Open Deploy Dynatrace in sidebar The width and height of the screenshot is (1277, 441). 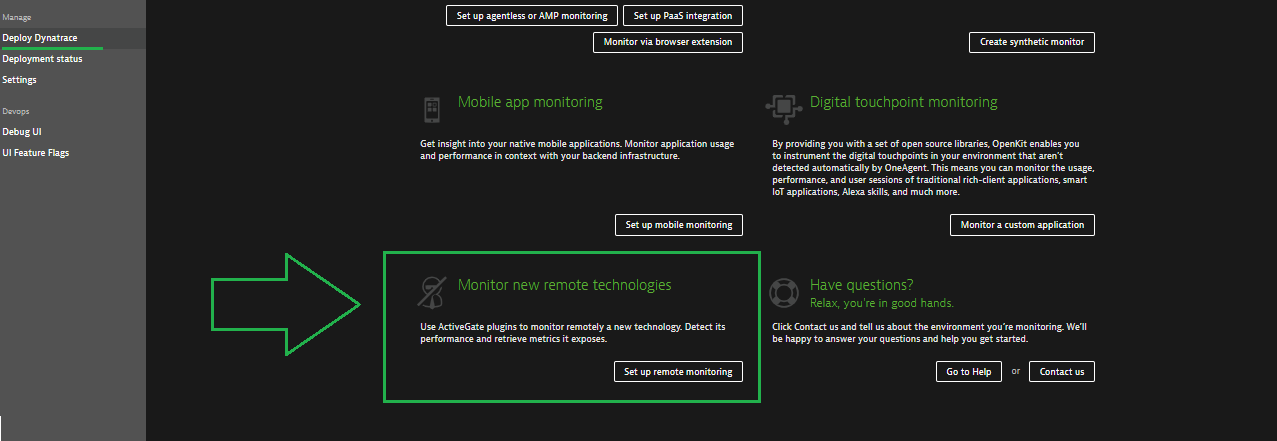pos(72,38)
